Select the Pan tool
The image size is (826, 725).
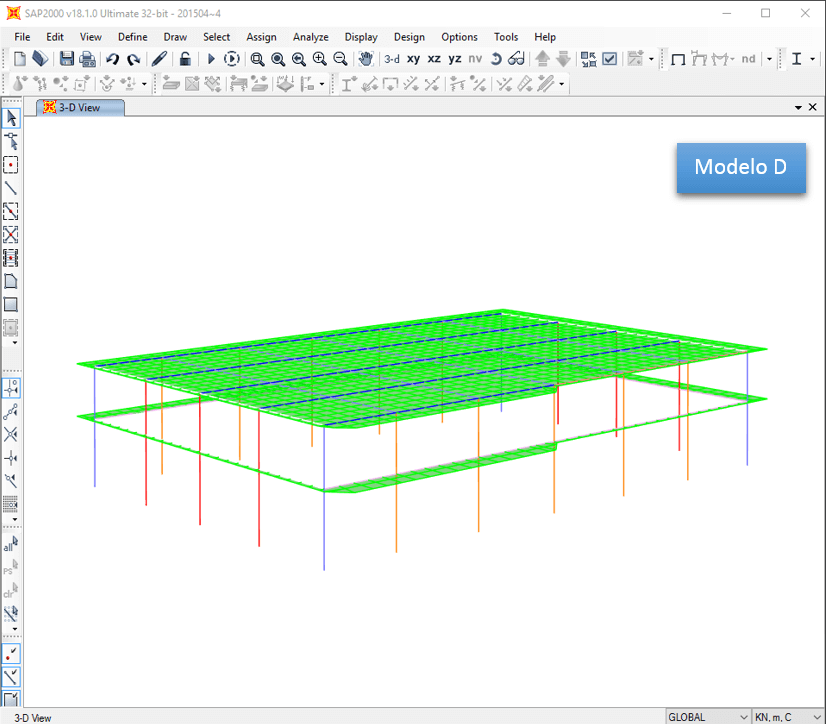pos(366,58)
